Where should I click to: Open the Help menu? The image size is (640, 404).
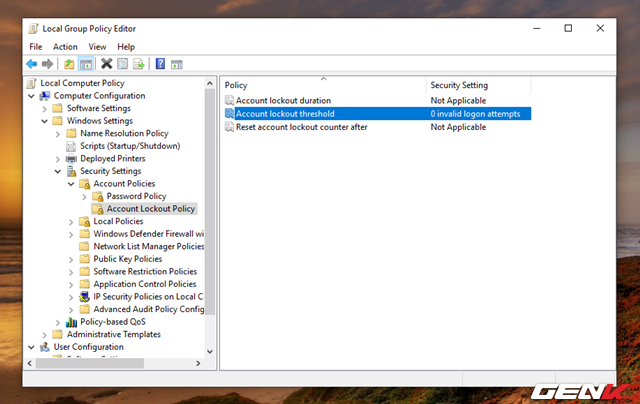pos(126,47)
